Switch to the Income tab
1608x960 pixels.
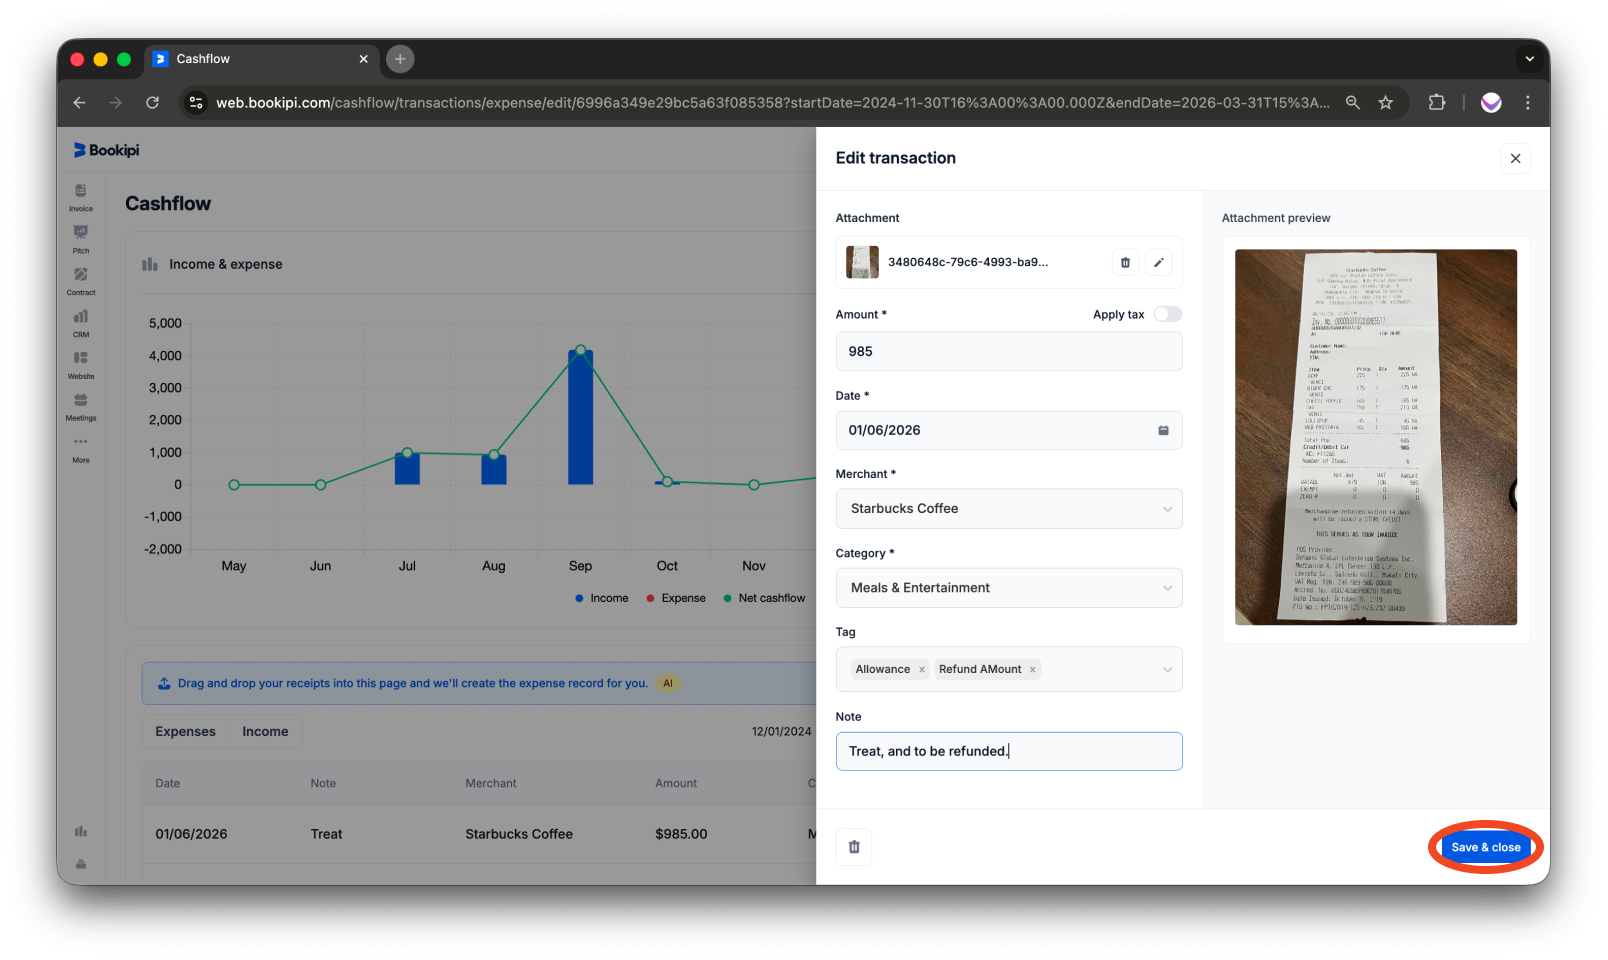point(264,731)
